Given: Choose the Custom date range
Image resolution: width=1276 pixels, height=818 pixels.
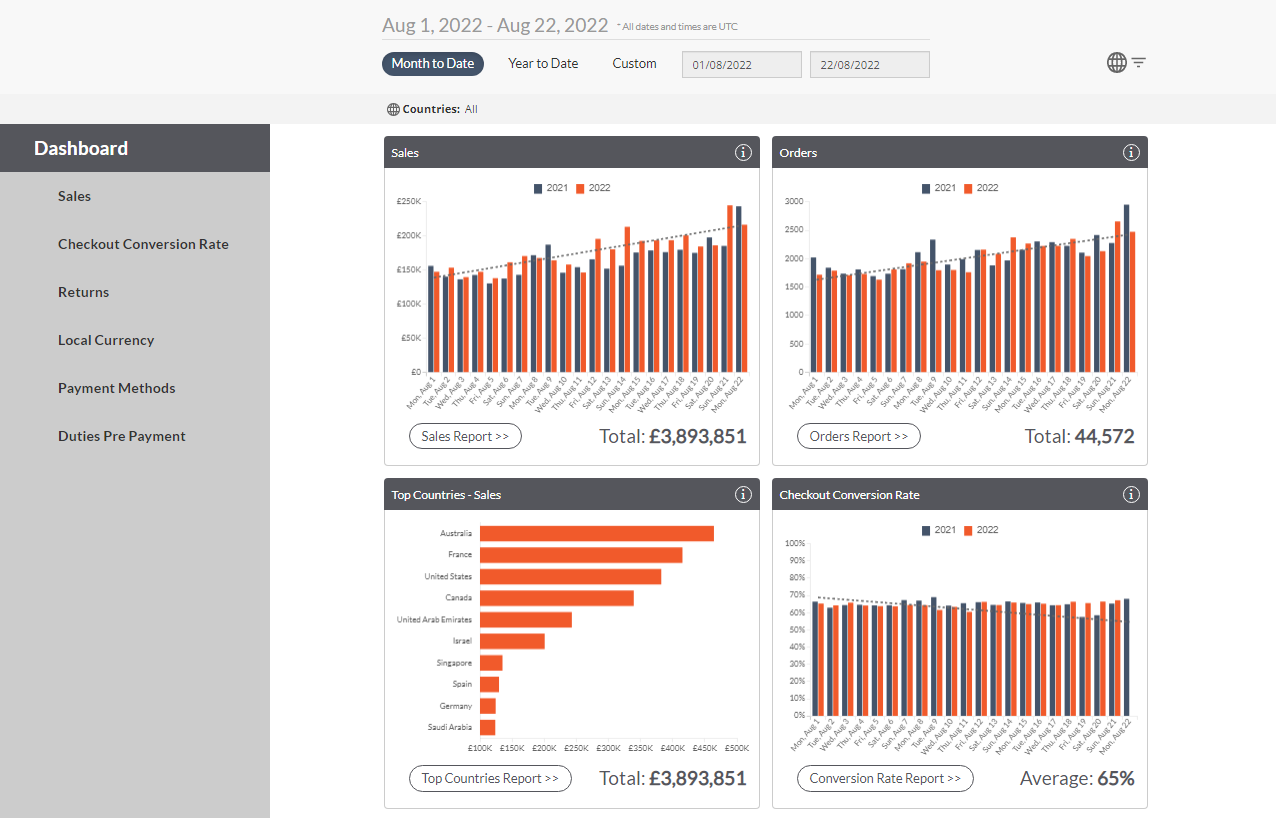Looking at the screenshot, I should (x=635, y=64).
